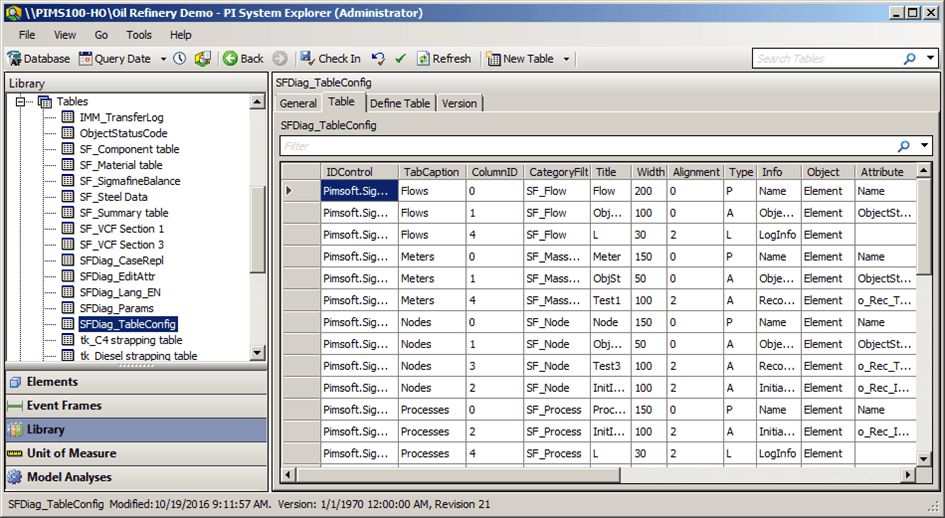Open the View menu
Image resolution: width=945 pixels, height=518 pixels.
pos(65,35)
